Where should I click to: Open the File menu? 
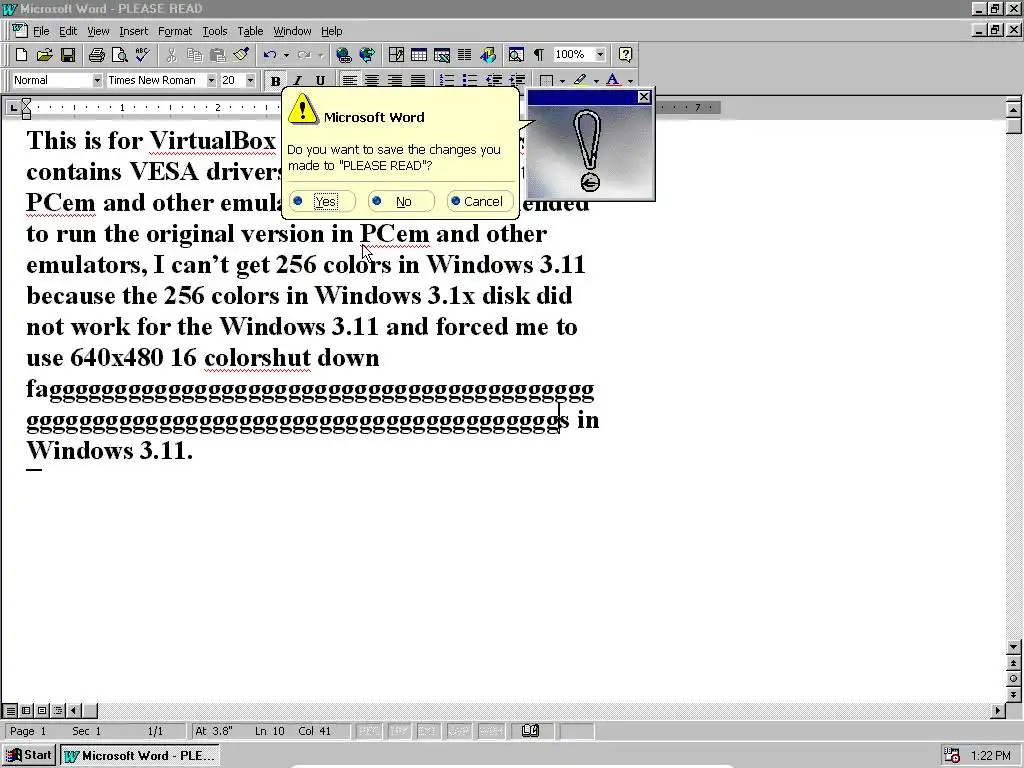(41, 31)
